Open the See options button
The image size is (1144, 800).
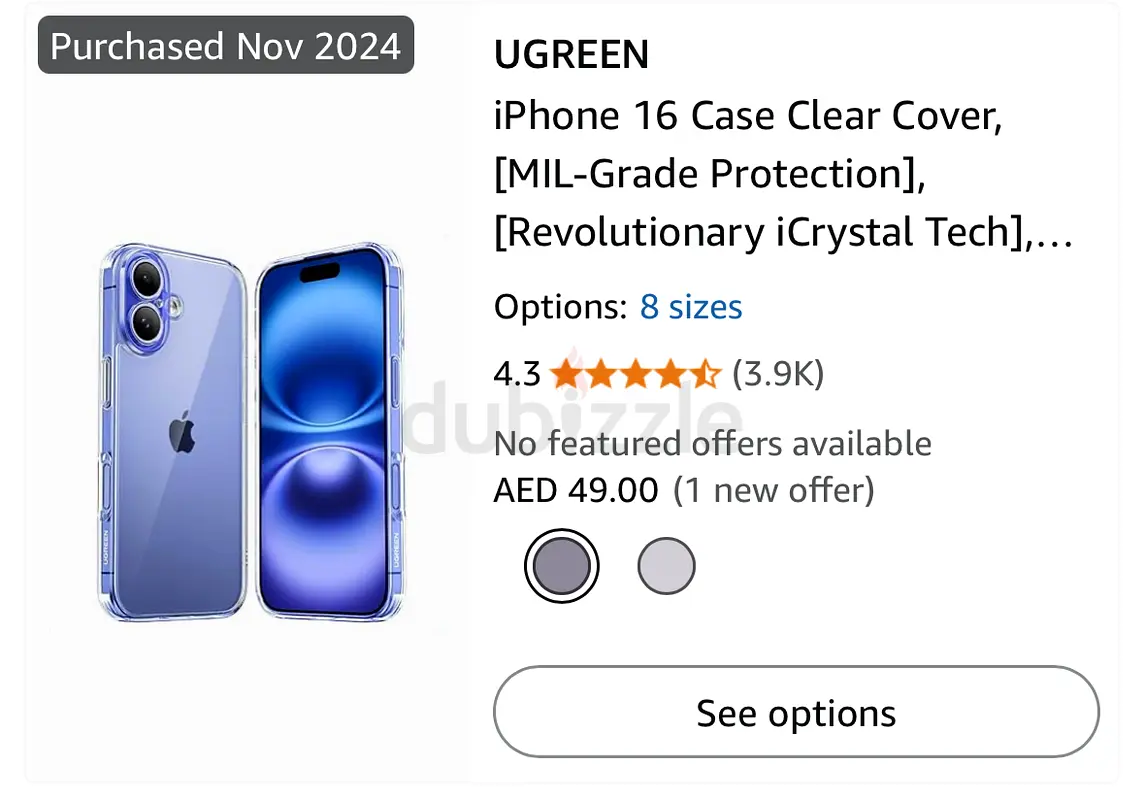click(796, 712)
